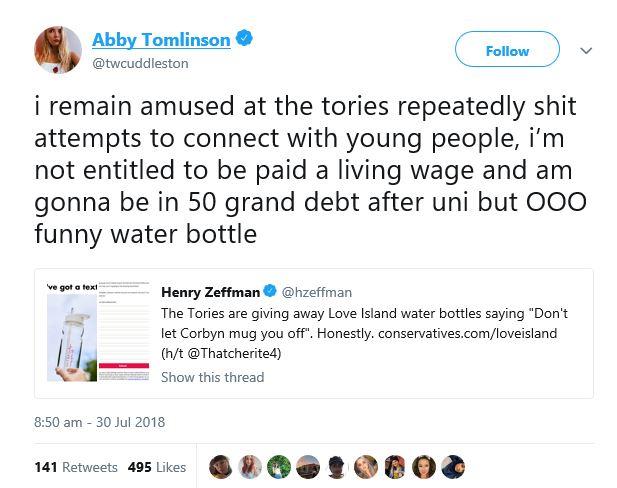Screen dimensions: 617x488
Task: Click the red-haired liker avatar
Action: point(250,467)
